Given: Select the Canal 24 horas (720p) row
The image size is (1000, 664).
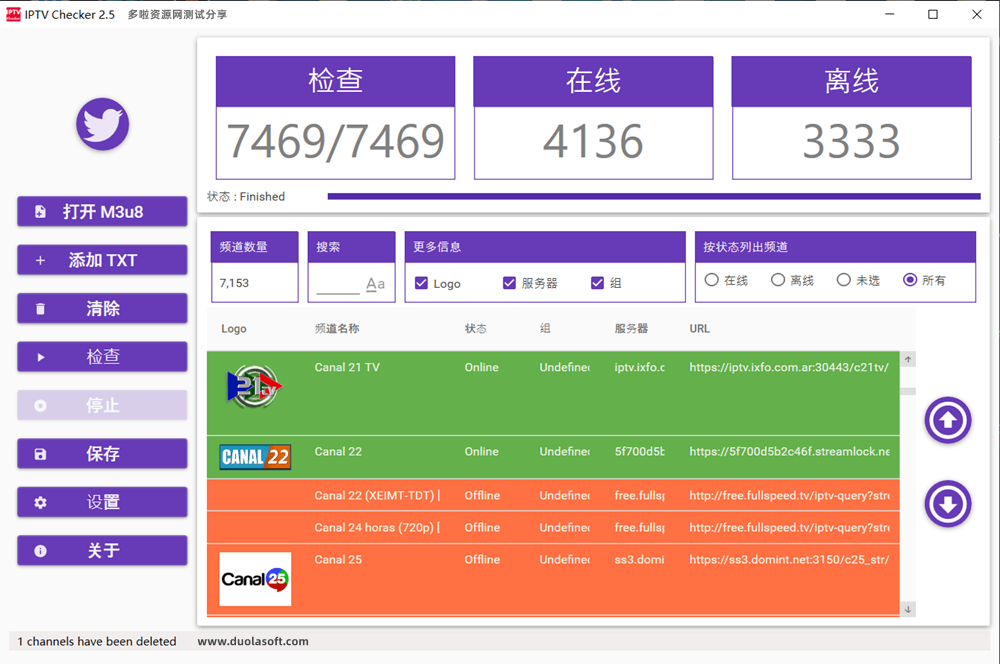Looking at the screenshot, I should click(x=553, y=528).
